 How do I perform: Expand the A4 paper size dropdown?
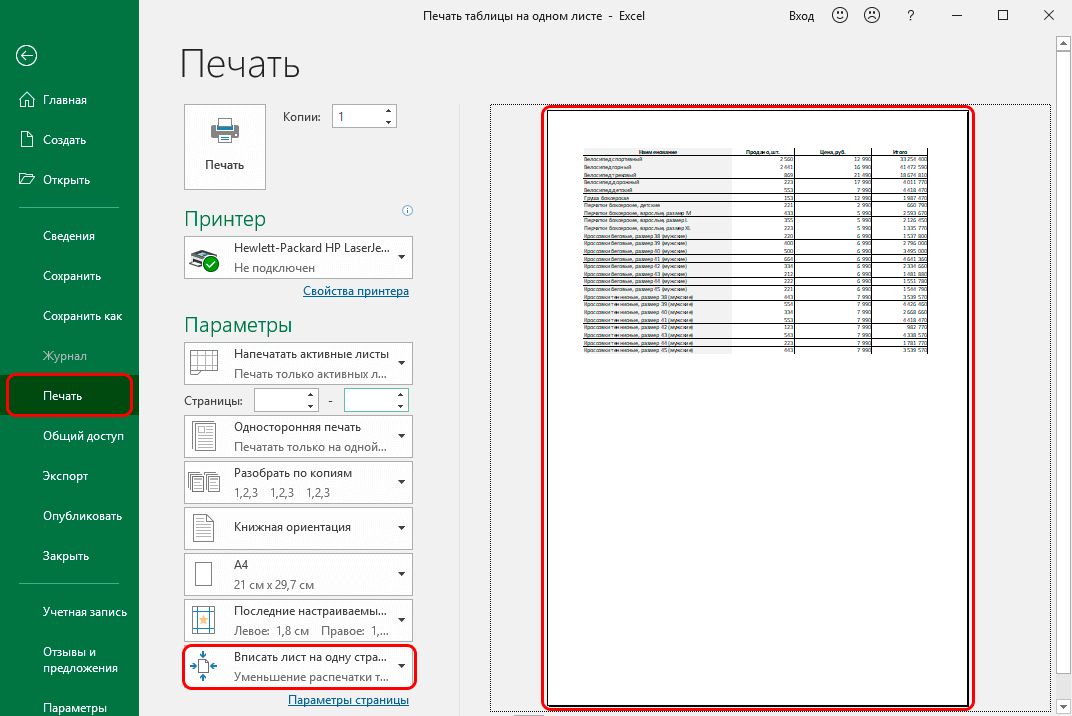point(400,574)
